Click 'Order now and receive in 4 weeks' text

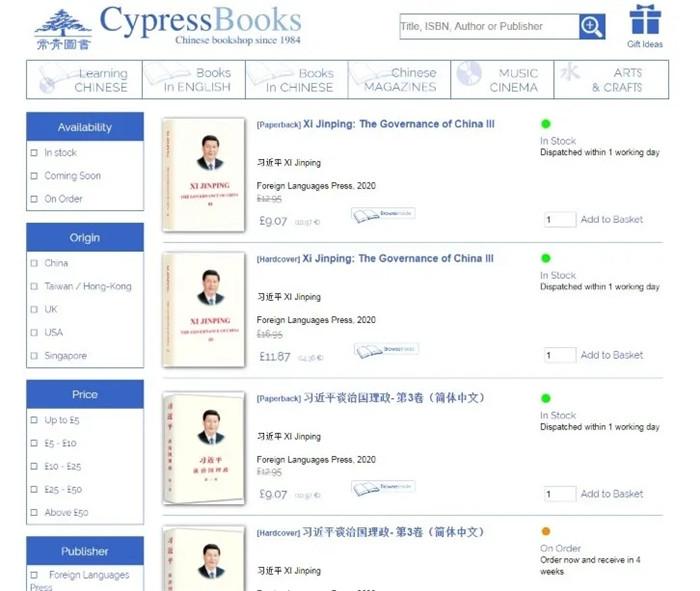click(590, 566)
